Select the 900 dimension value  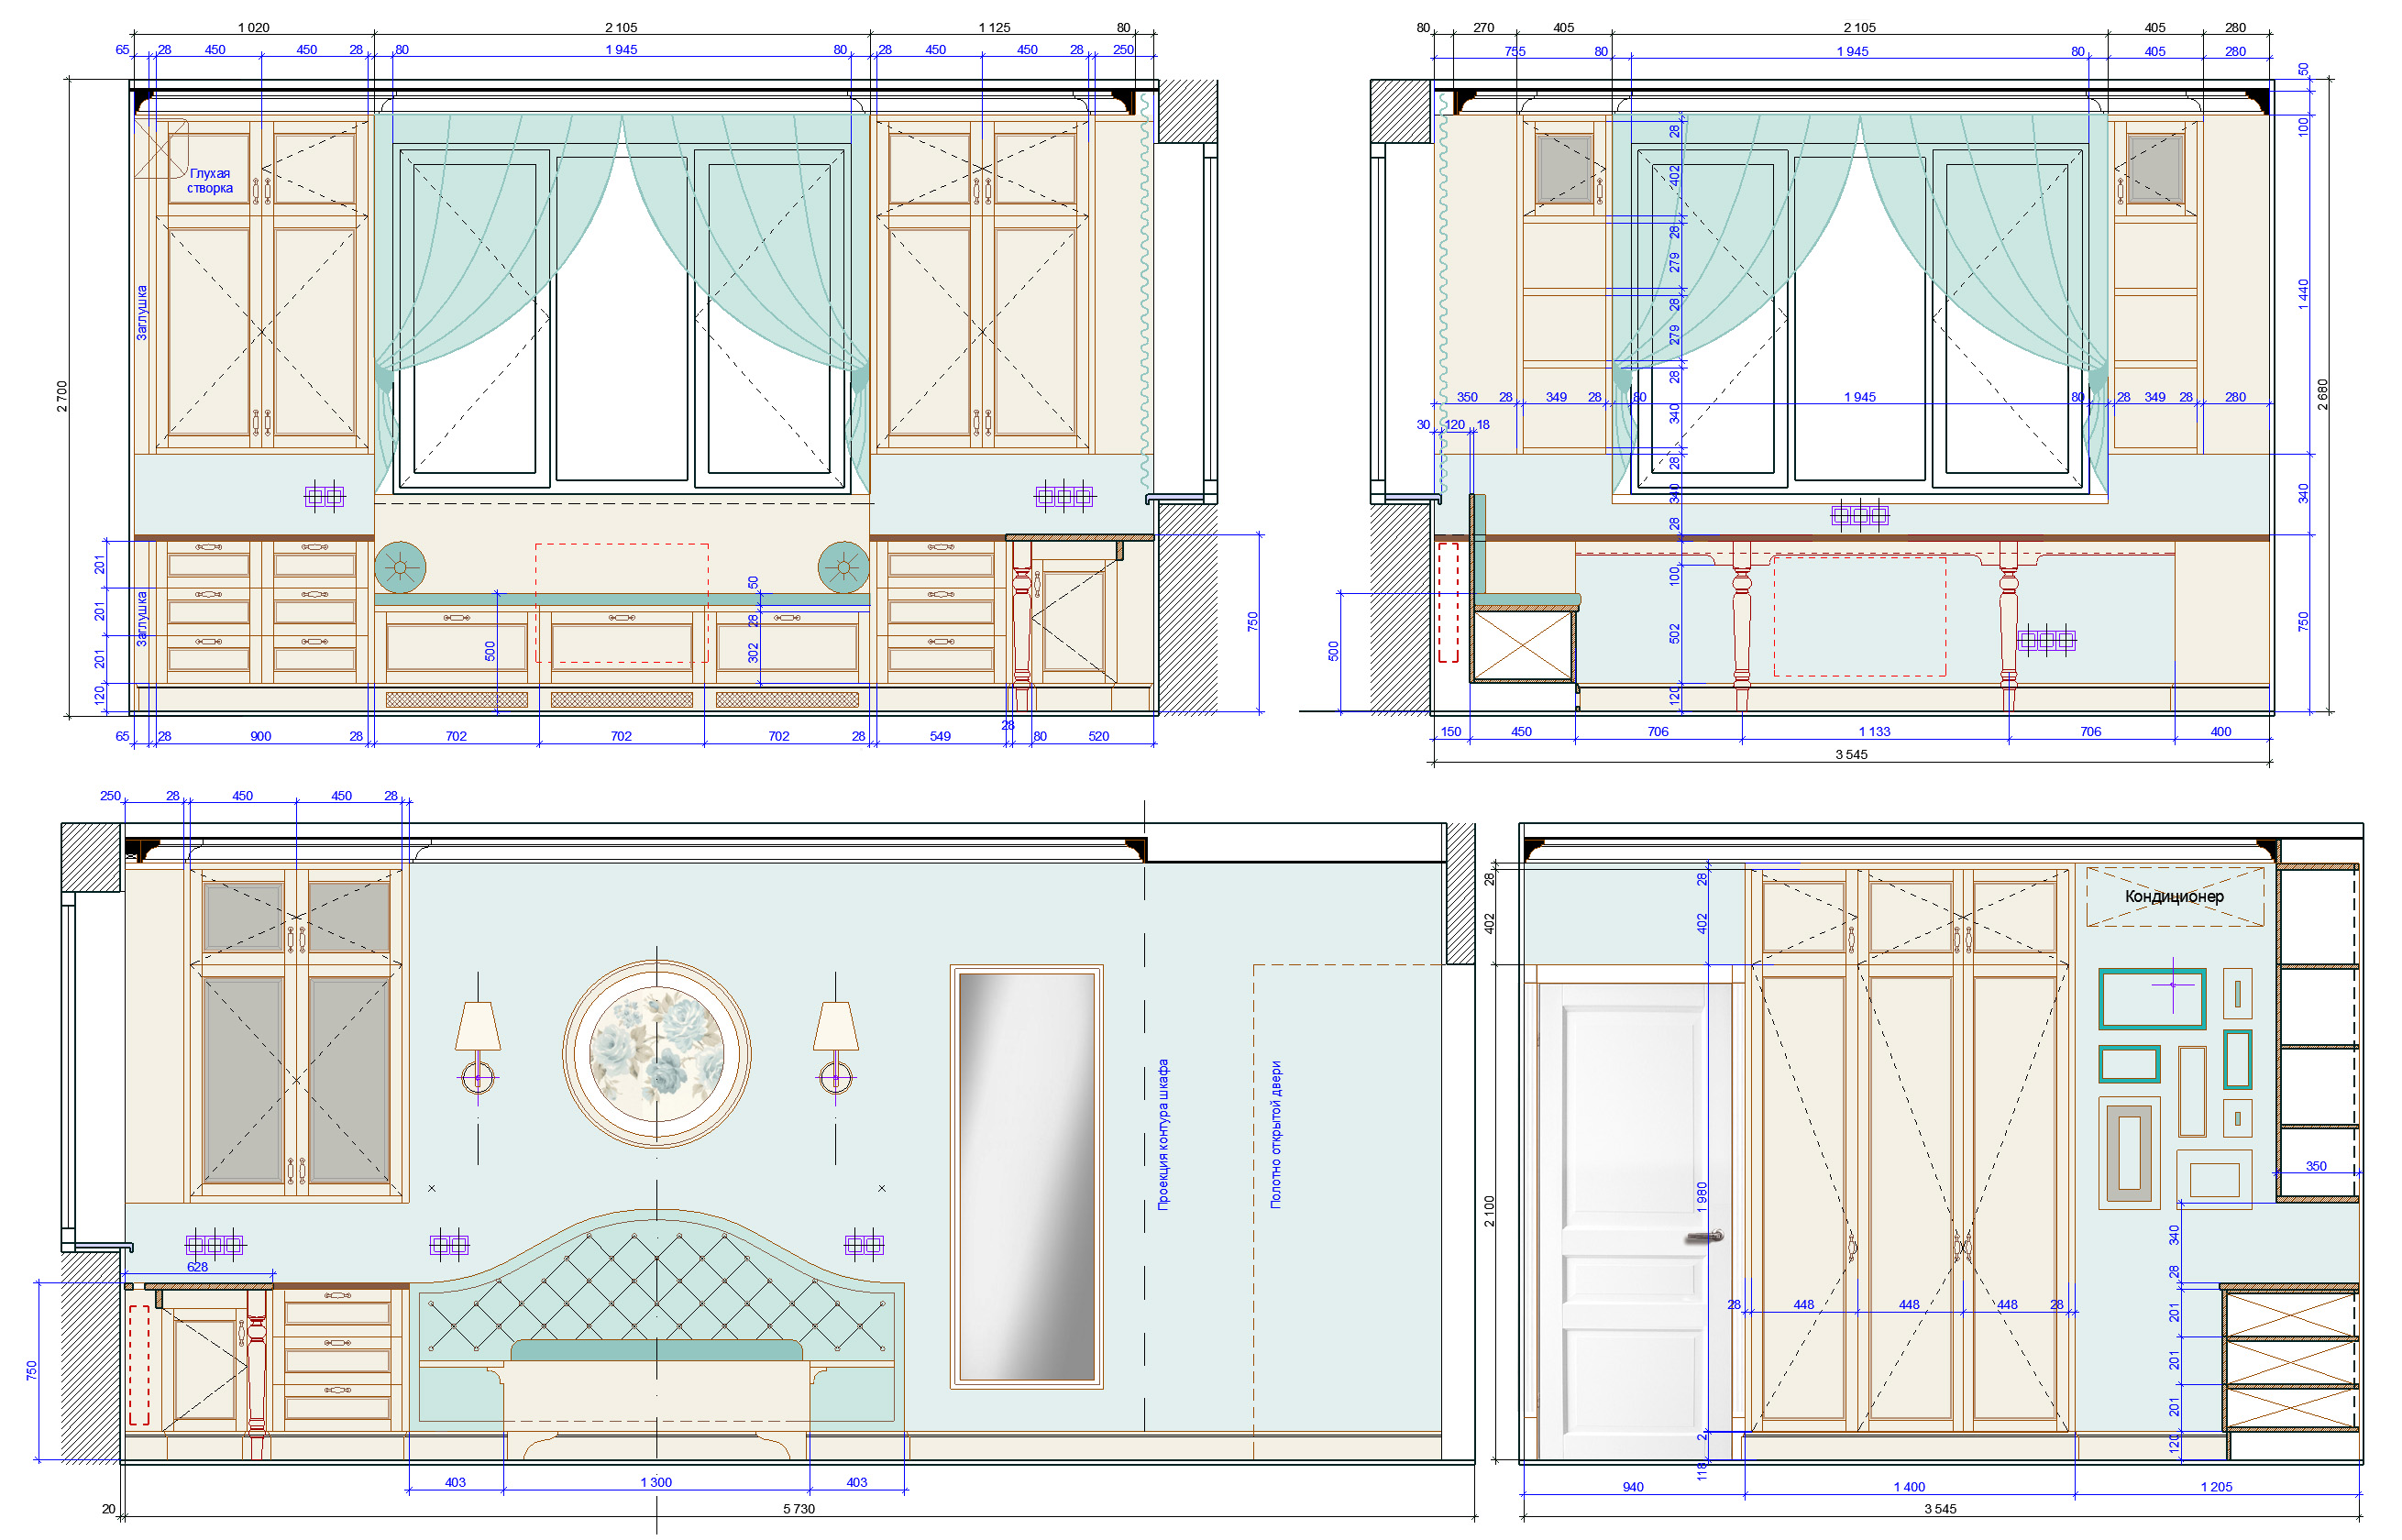(260, 736)
